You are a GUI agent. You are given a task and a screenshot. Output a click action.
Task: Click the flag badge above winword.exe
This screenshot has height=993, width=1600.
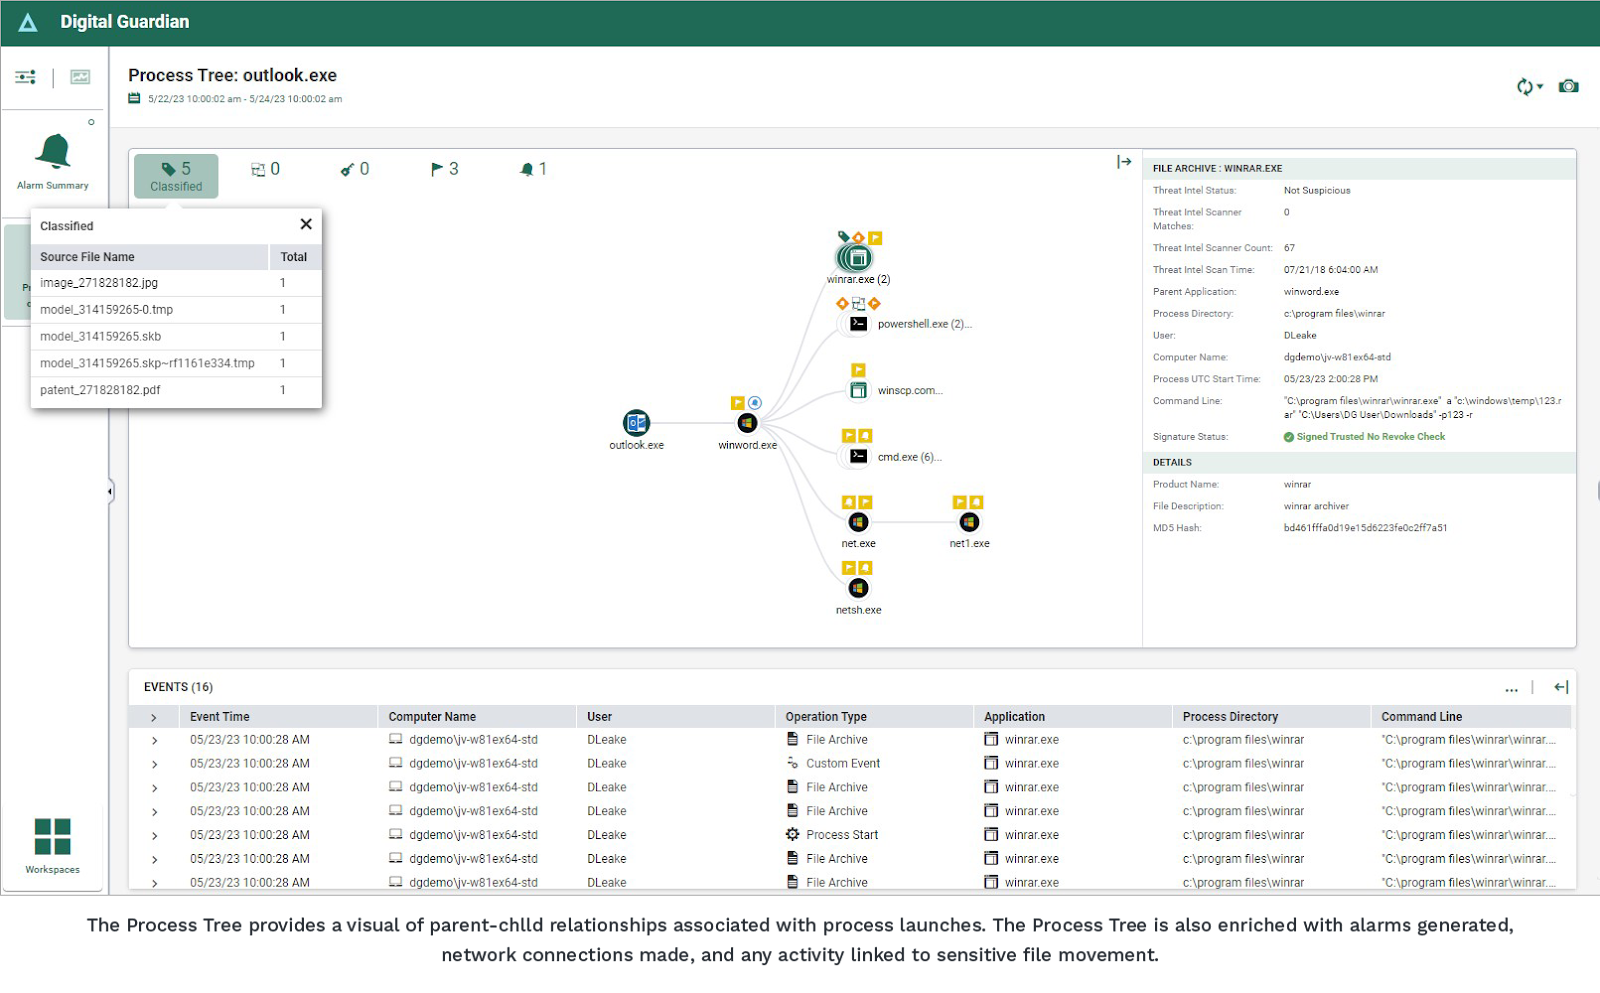(738, 403)
